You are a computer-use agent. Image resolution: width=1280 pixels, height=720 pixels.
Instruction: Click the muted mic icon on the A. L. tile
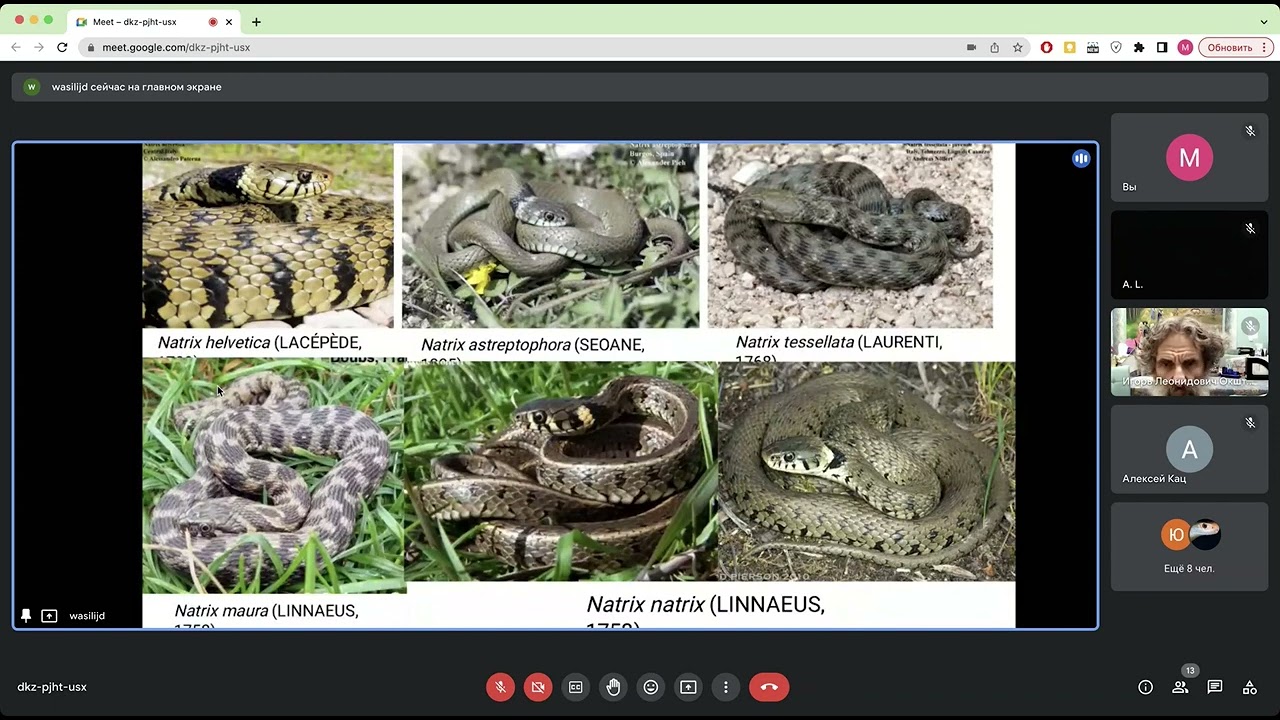(1250, 229)
